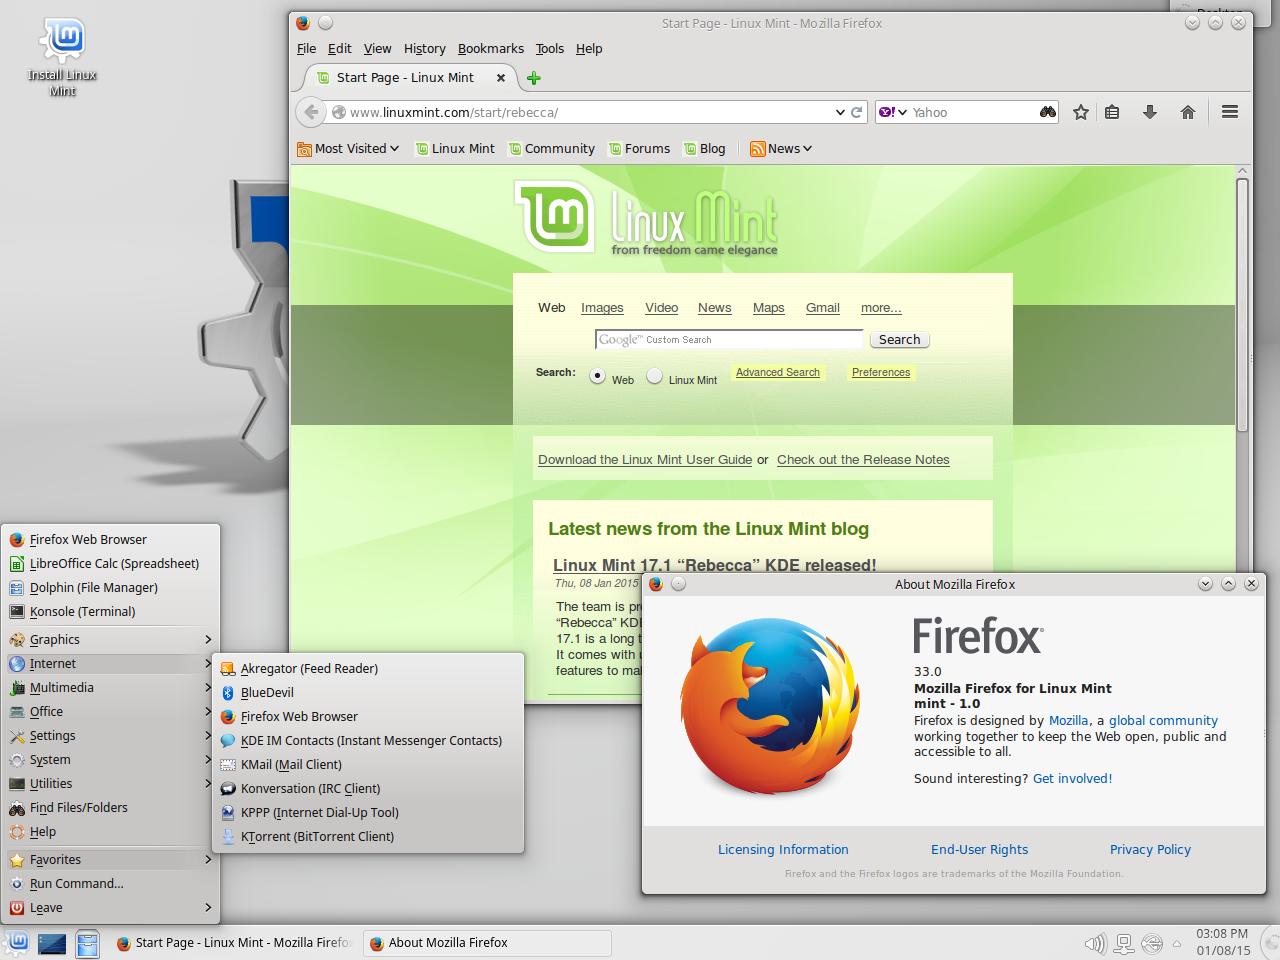The width and height of the screenshot is (1280, 960).
Task: Open Privacy Policy link
Action: click(1150, 849)
